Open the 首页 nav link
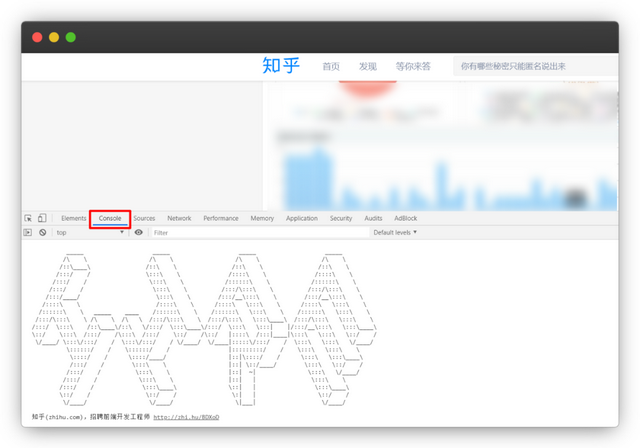 [x=331, y=66]
